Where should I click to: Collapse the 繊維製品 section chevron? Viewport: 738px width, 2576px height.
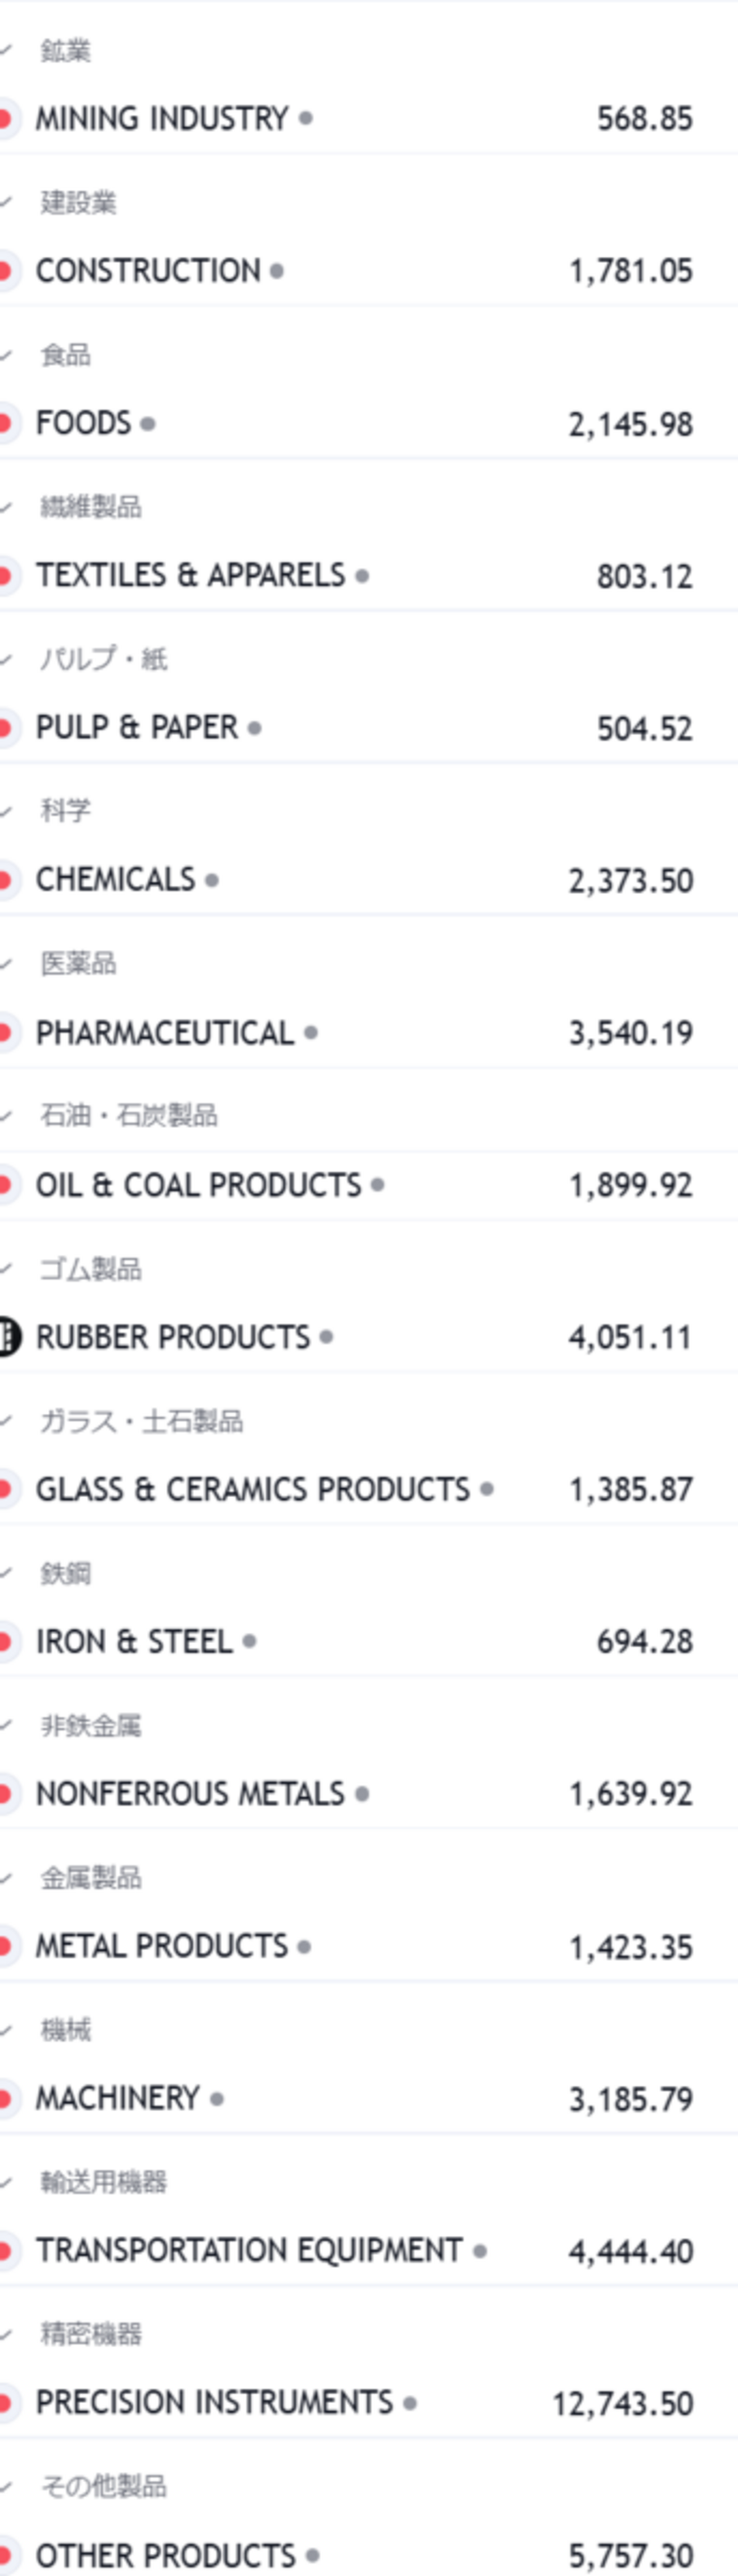6,507
